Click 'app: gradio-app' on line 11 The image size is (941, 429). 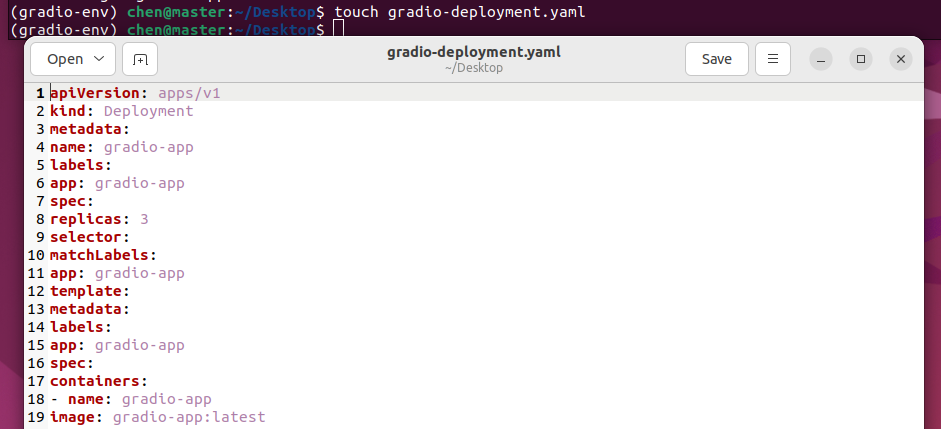pyautogui.click(x=117, y=273)
